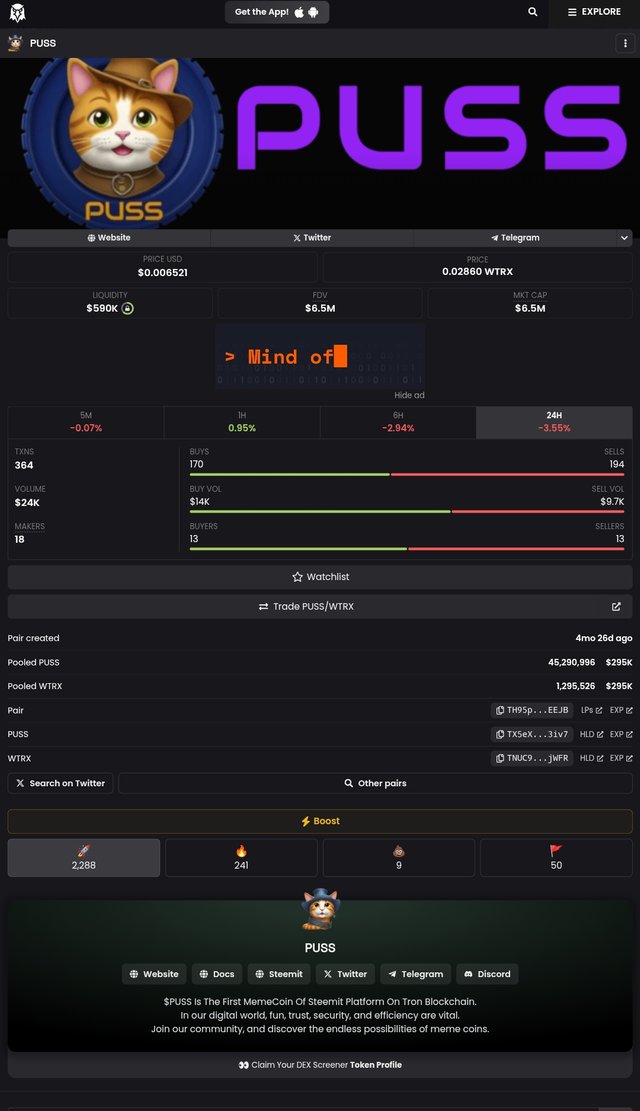Copy the PUSS address TX5eX...3iv7

pyautogui.click(x=532, y=734)
